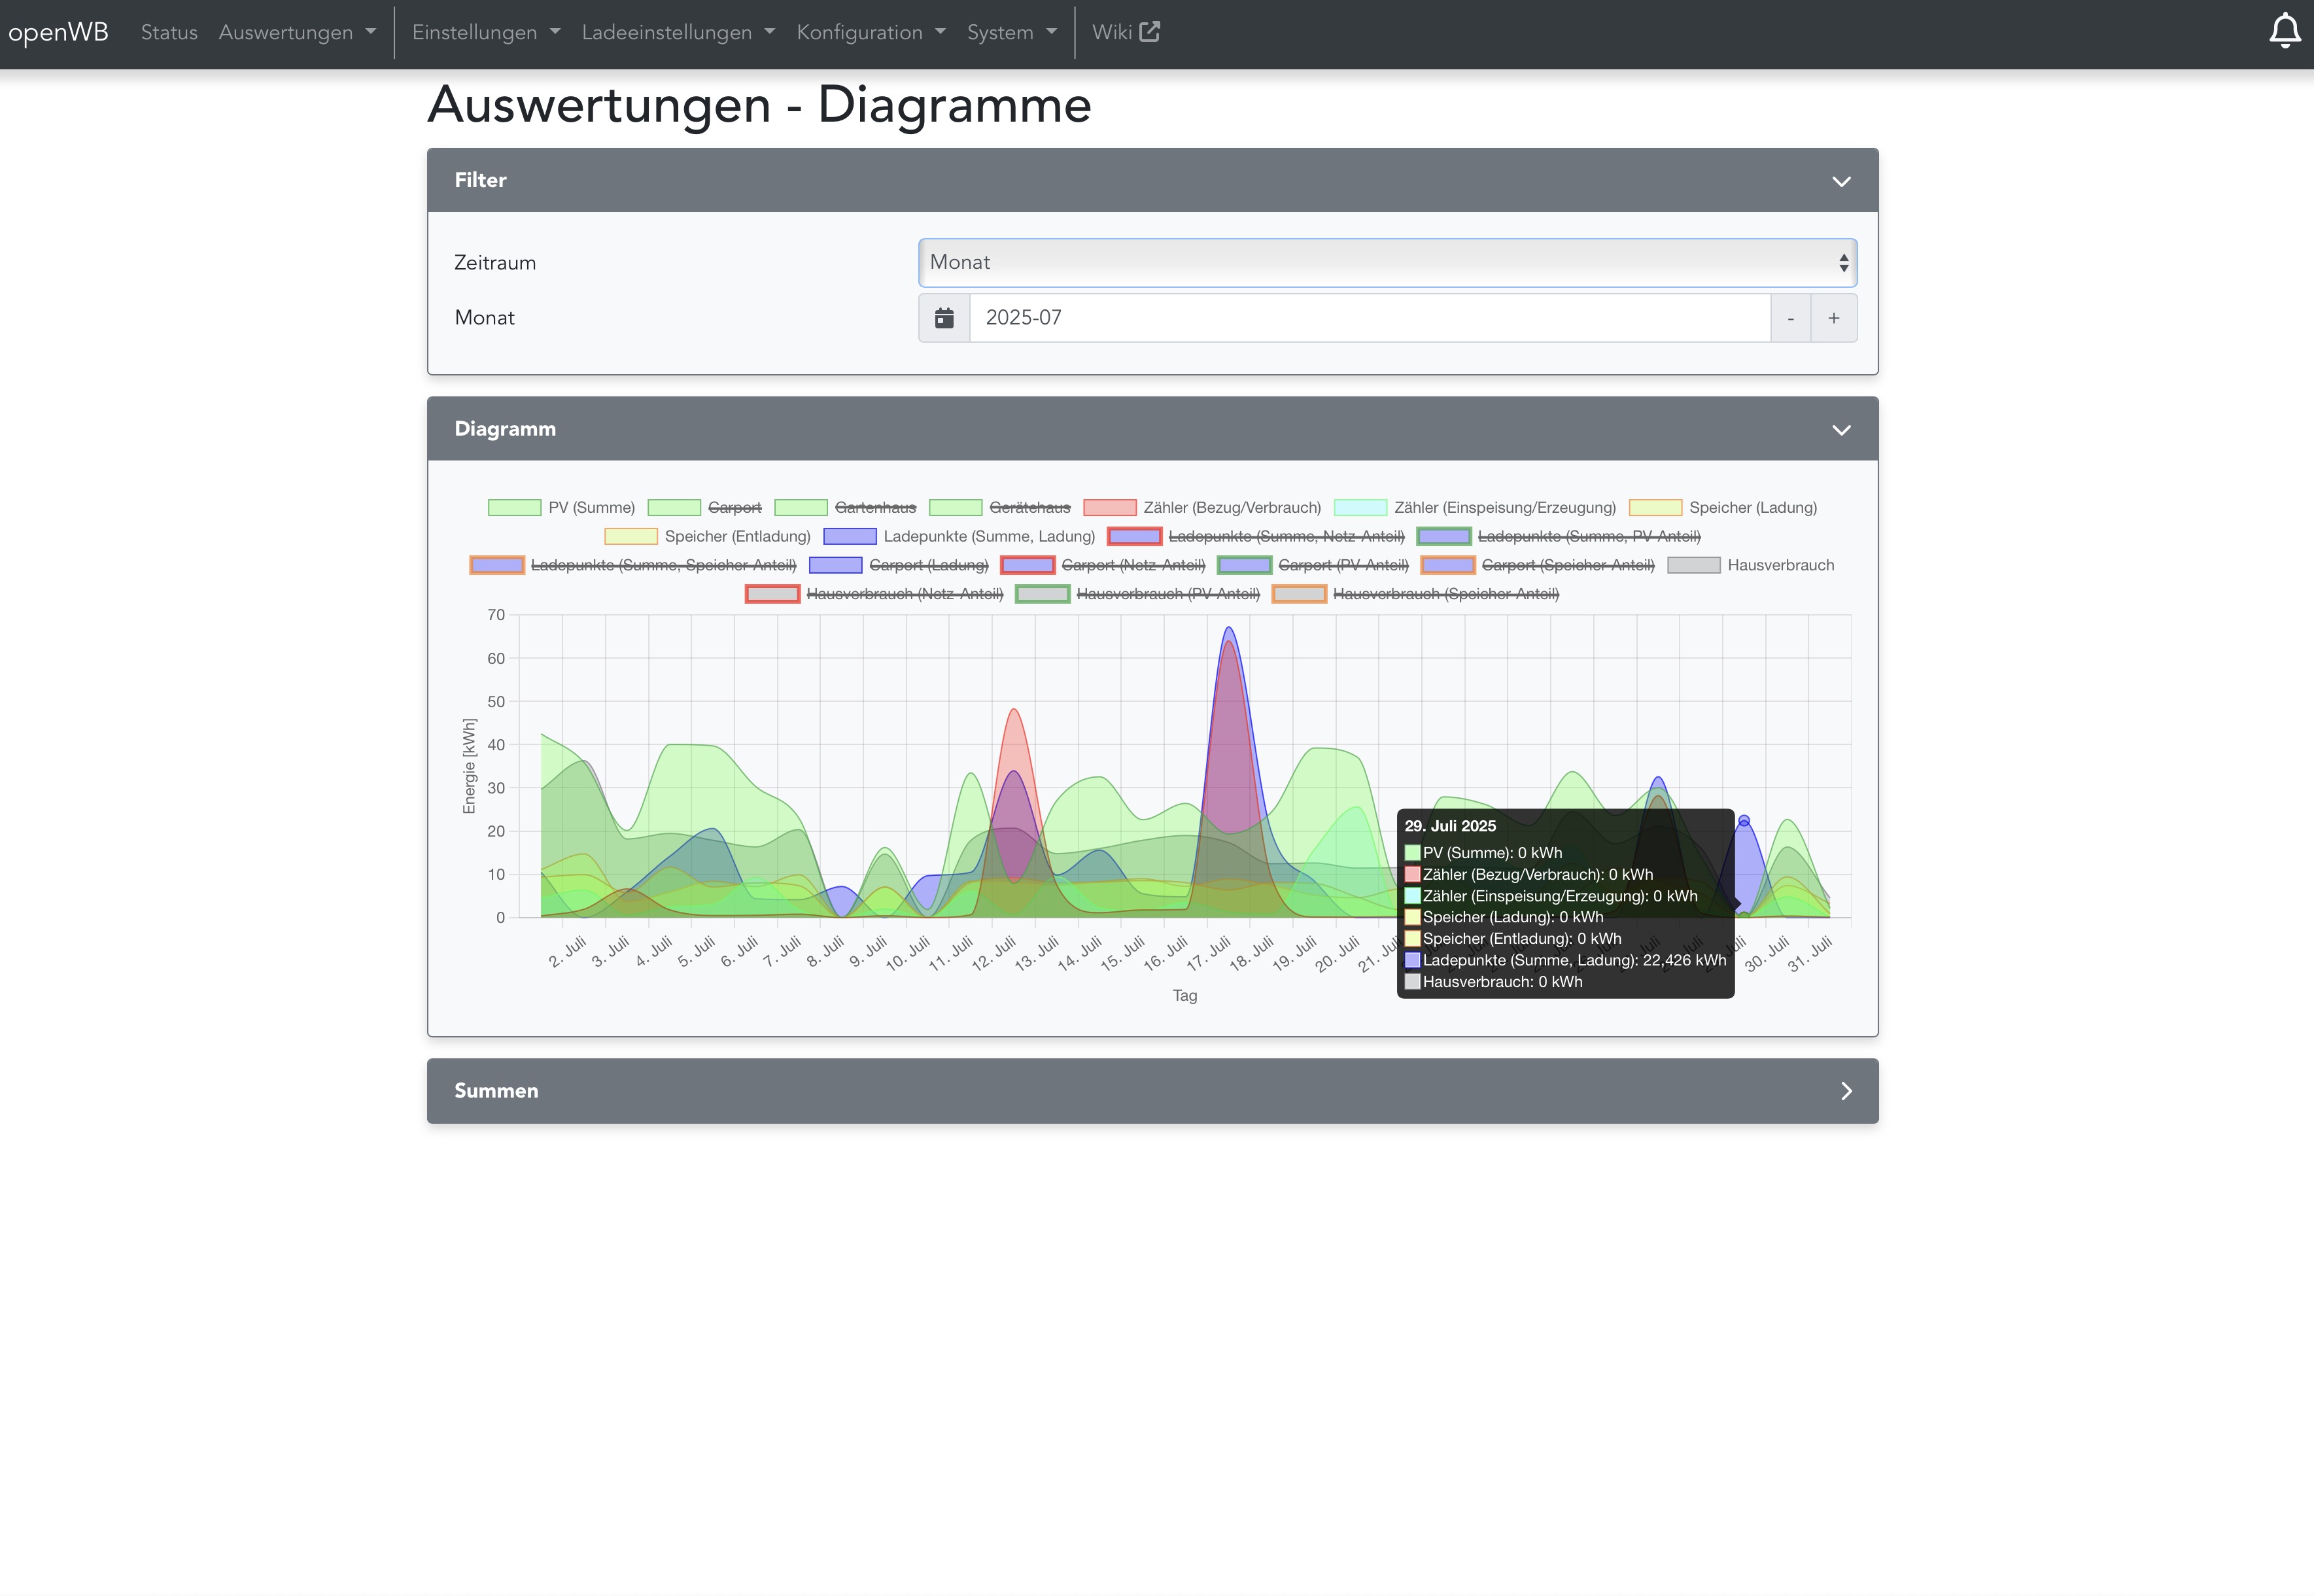Go to previous month with minus button
The image size is (2314, 1596).
1790,318
